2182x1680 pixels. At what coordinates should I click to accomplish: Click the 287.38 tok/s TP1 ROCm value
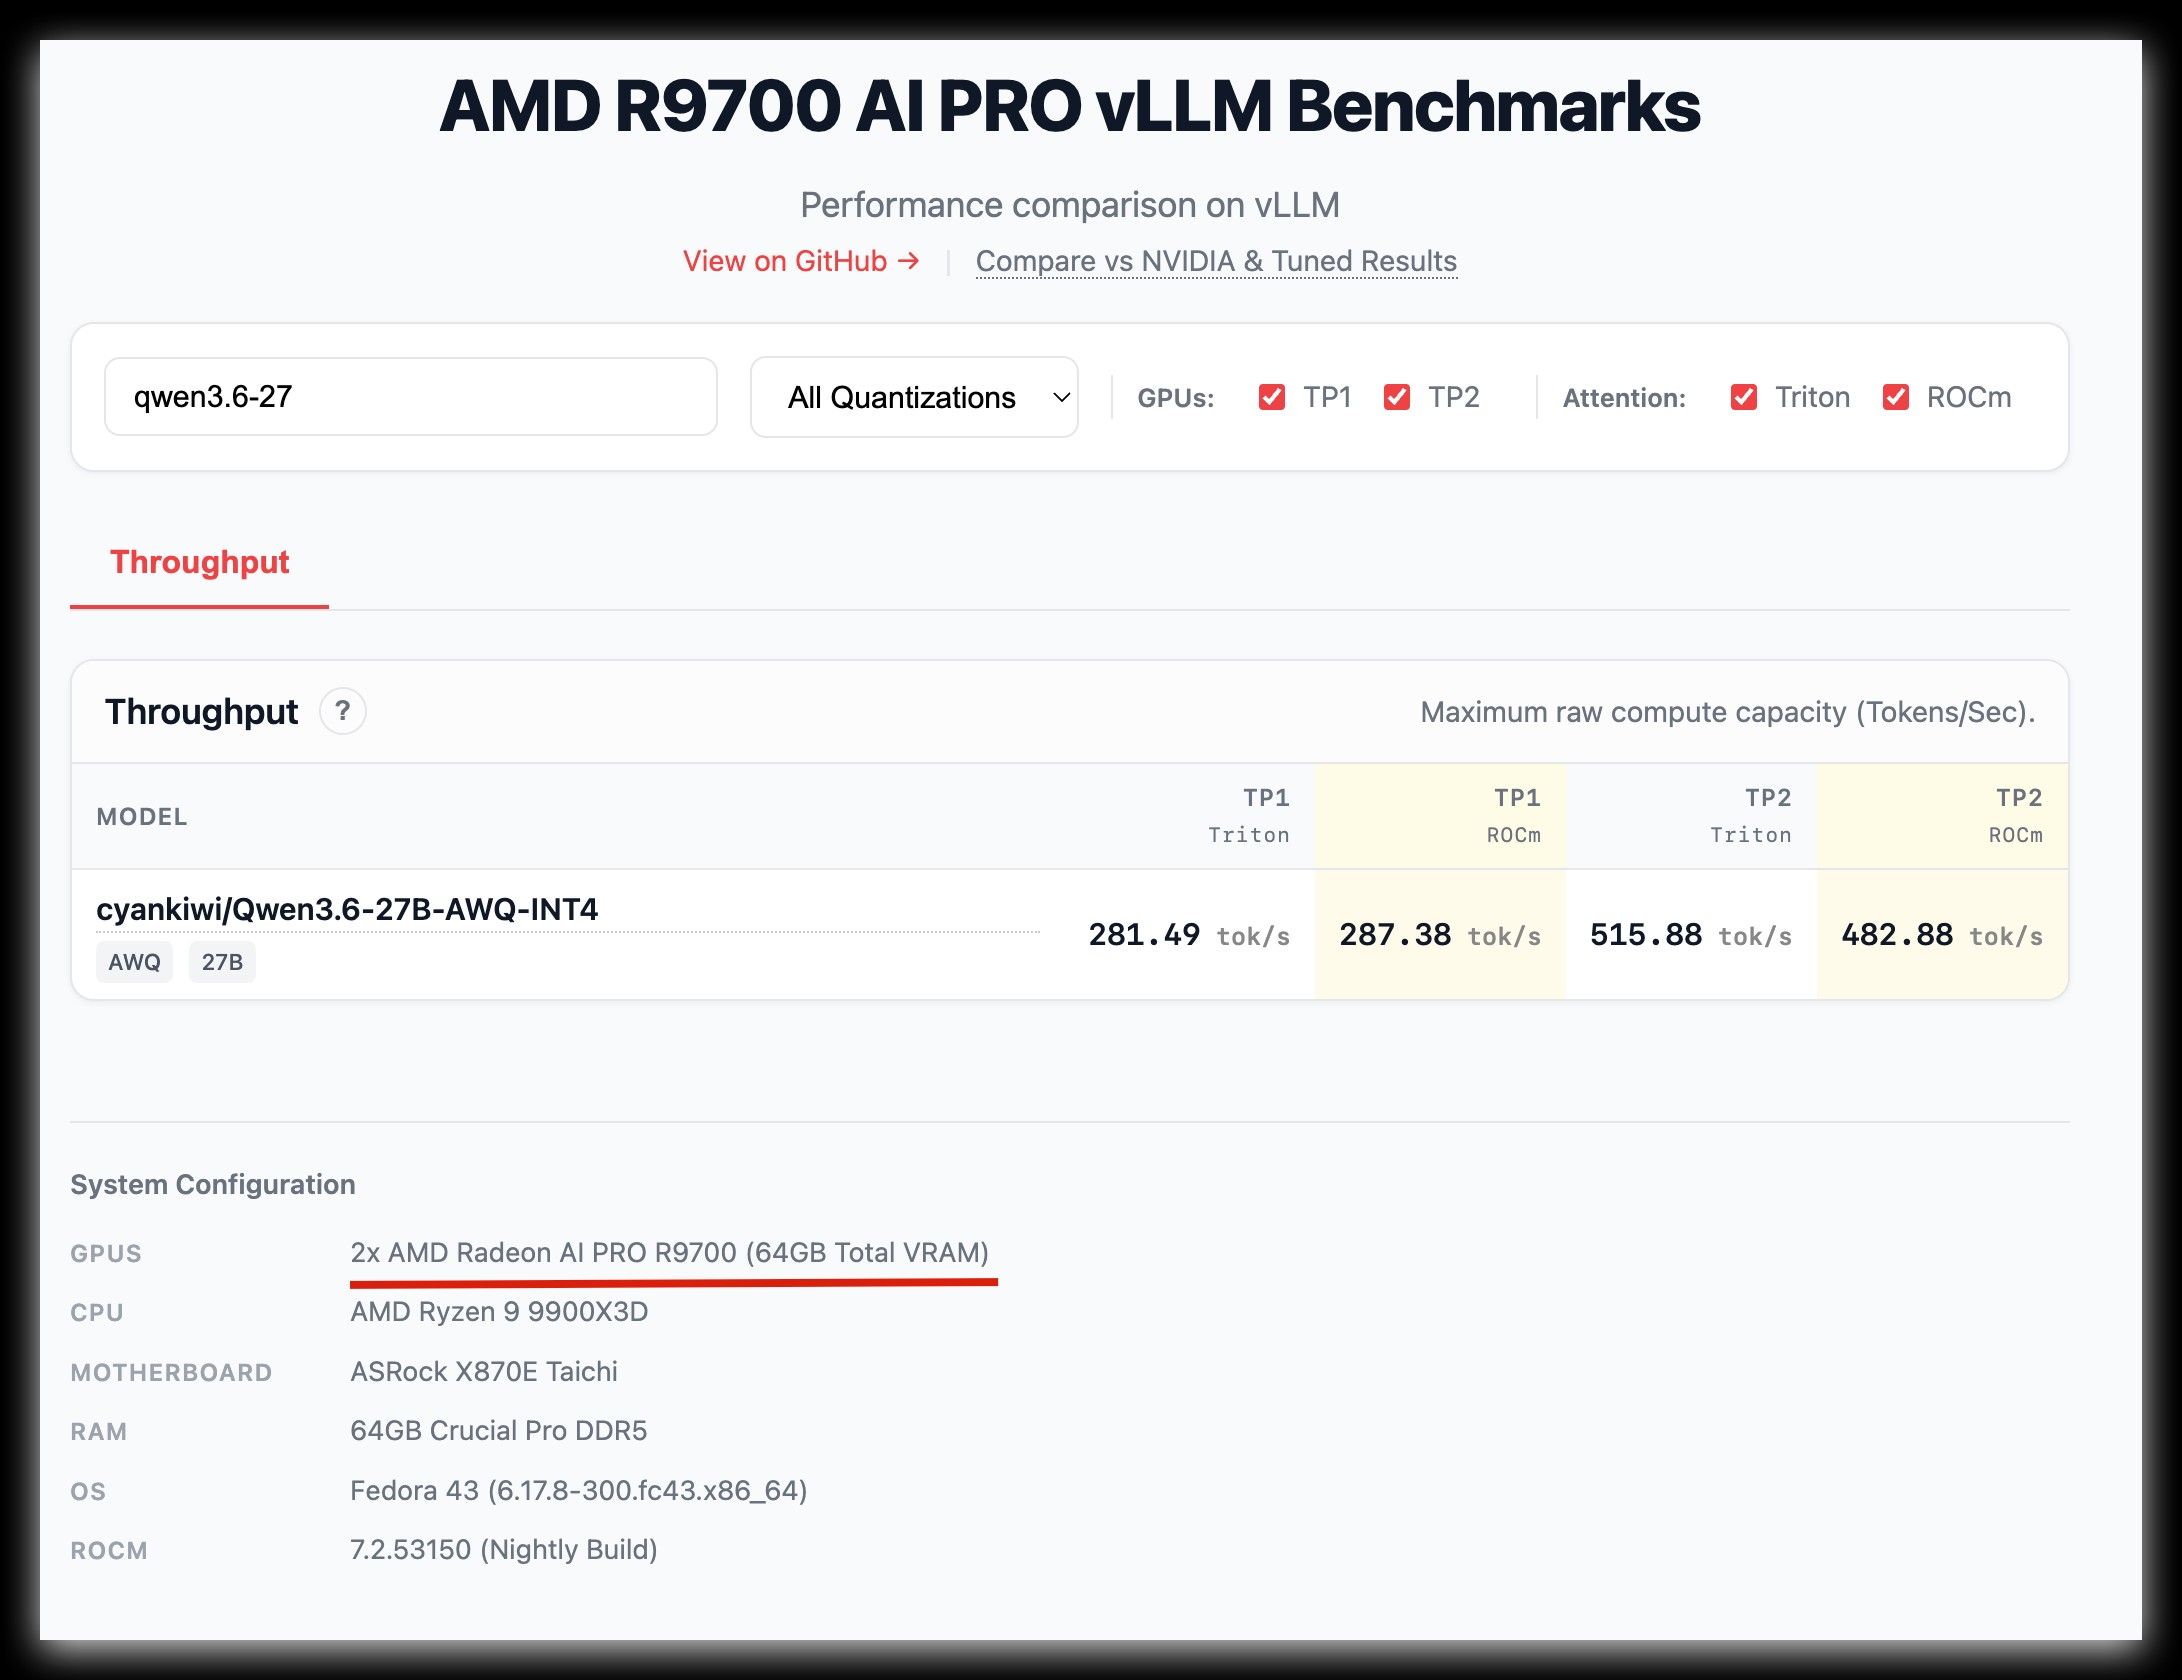click(x=1440, y=935)
